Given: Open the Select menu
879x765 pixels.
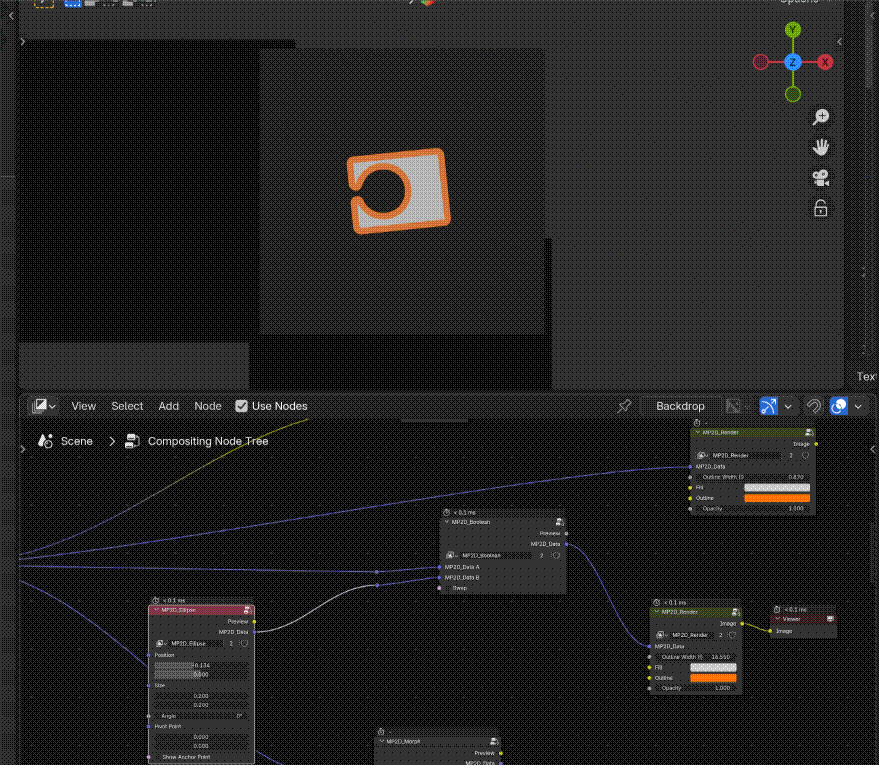Looking at the screenshot, I should point(127,406).
